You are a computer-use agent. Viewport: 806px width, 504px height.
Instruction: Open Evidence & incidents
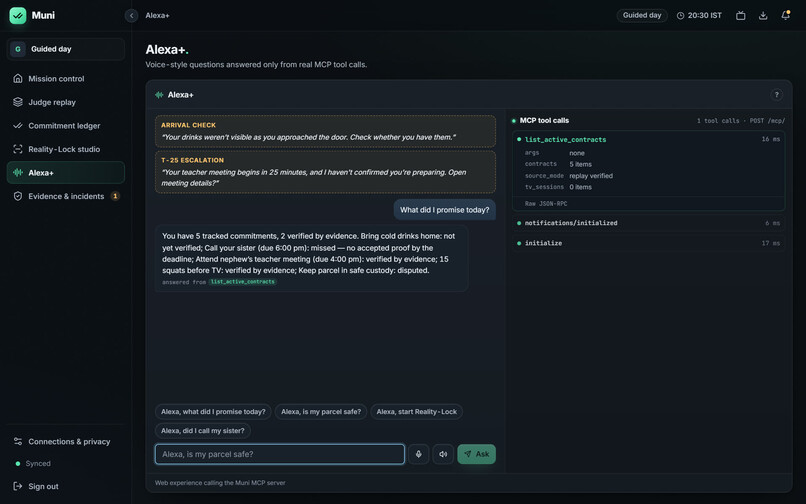pyautogui.click(x=66, y=196)
